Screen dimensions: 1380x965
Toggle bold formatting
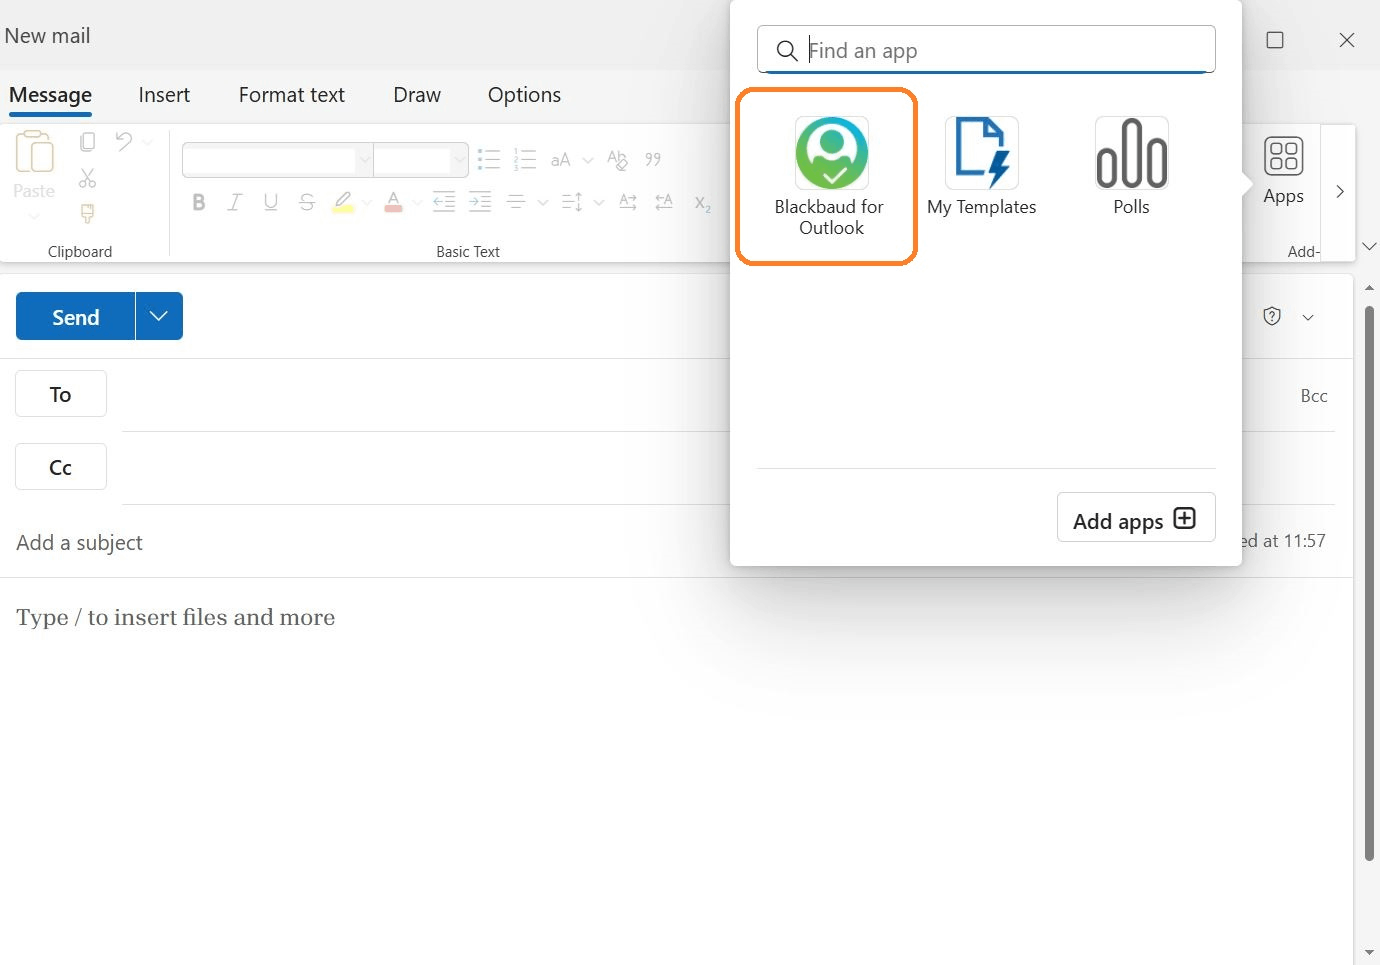coord(198,201)
